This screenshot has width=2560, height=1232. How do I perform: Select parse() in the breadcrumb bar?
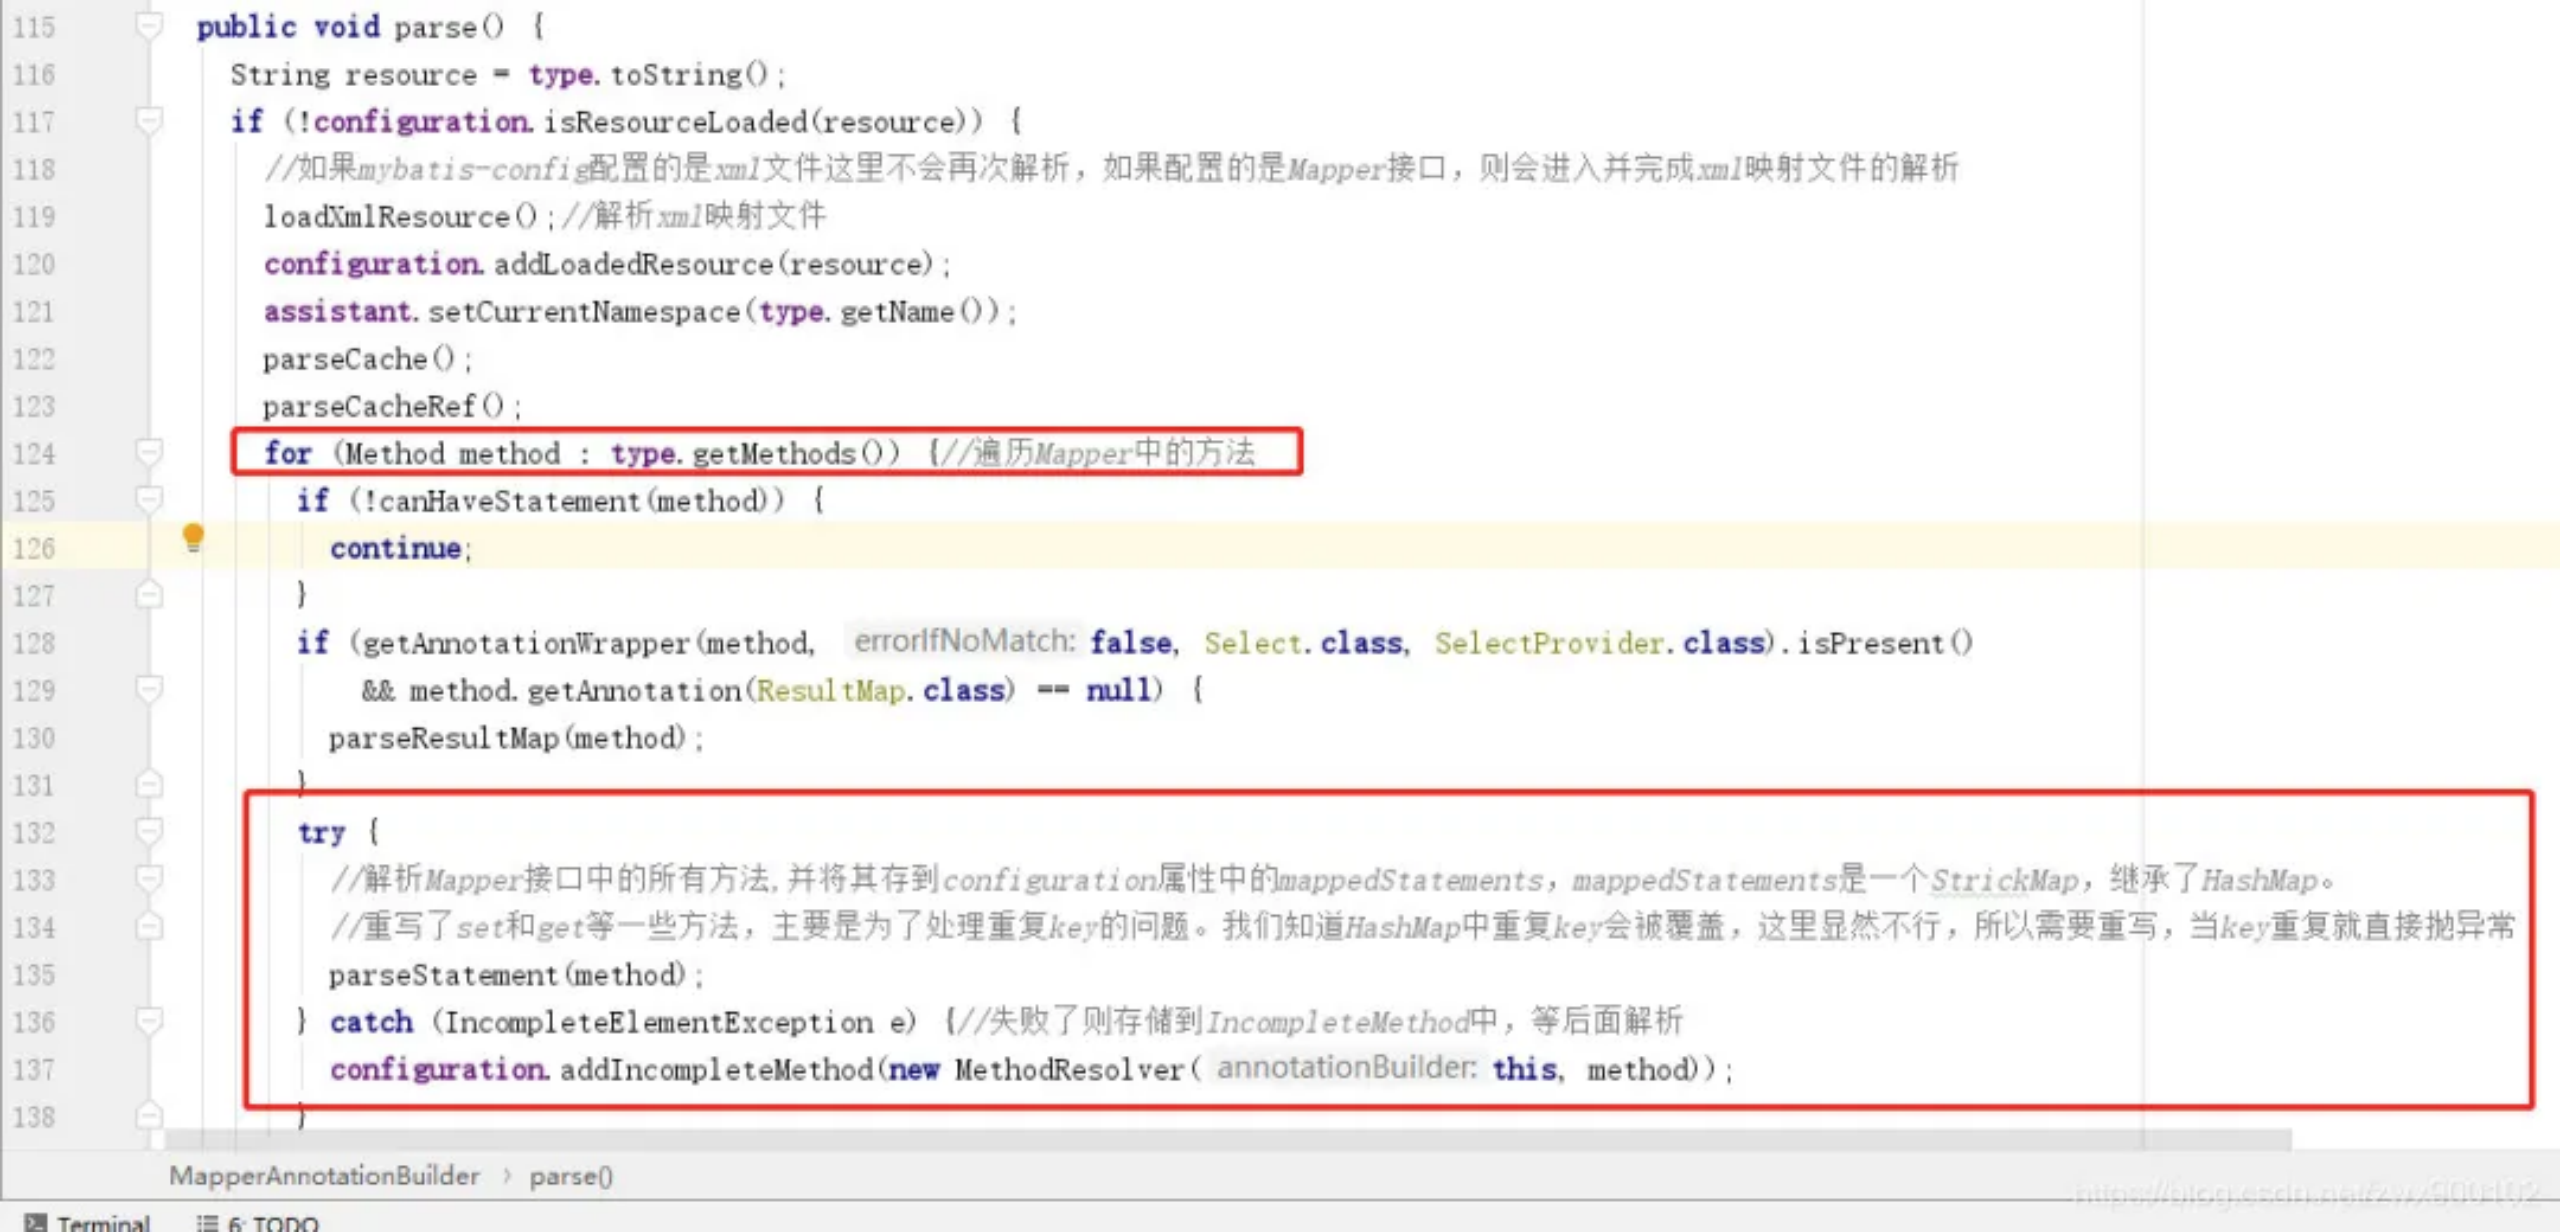pyautogui.click(x=570, y=1176)
